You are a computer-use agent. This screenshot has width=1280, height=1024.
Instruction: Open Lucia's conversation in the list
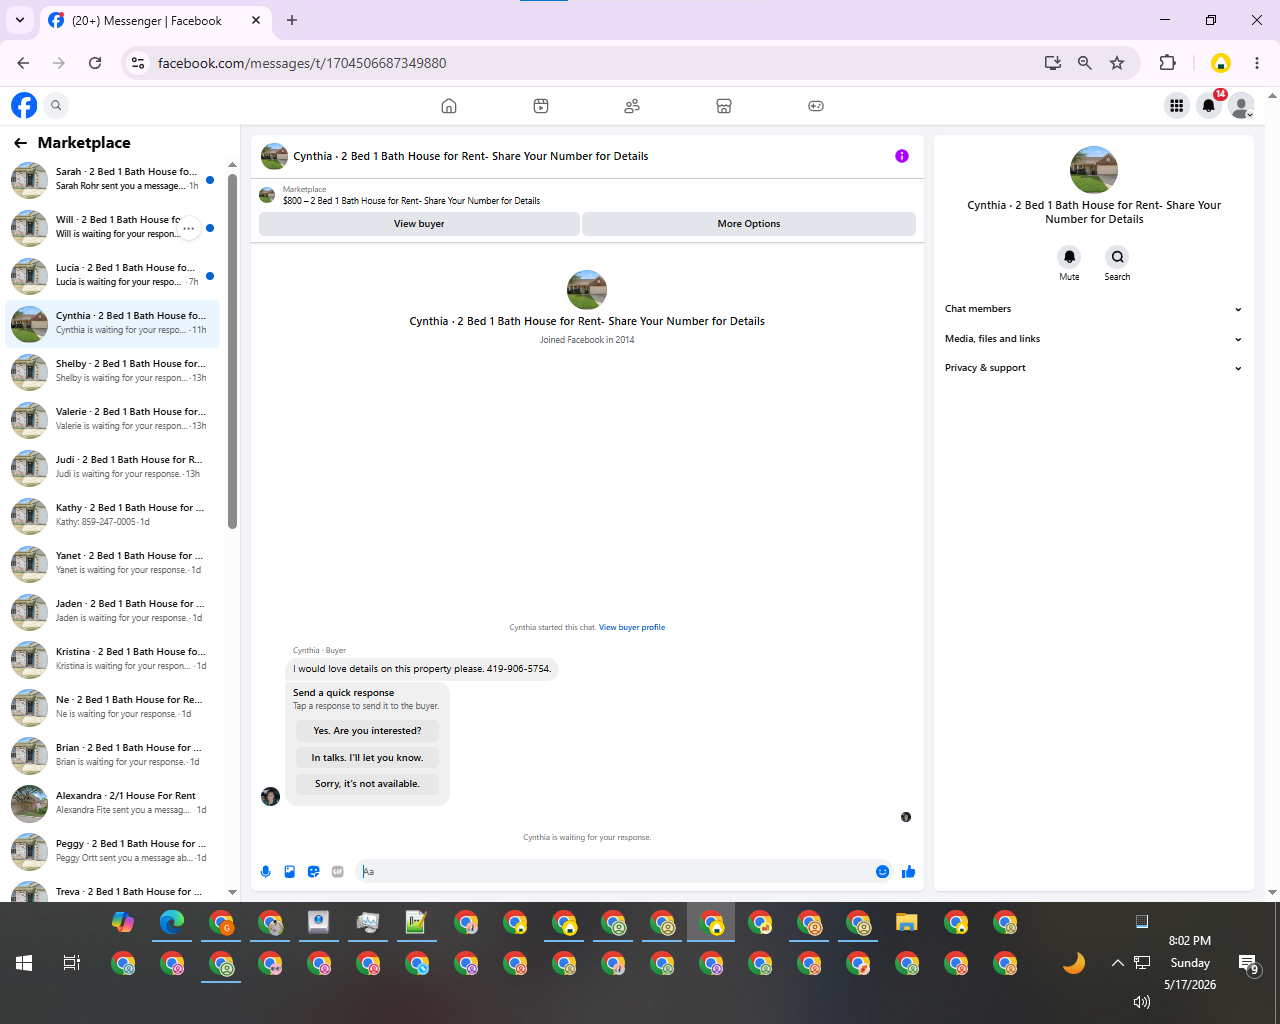(112, 276)
